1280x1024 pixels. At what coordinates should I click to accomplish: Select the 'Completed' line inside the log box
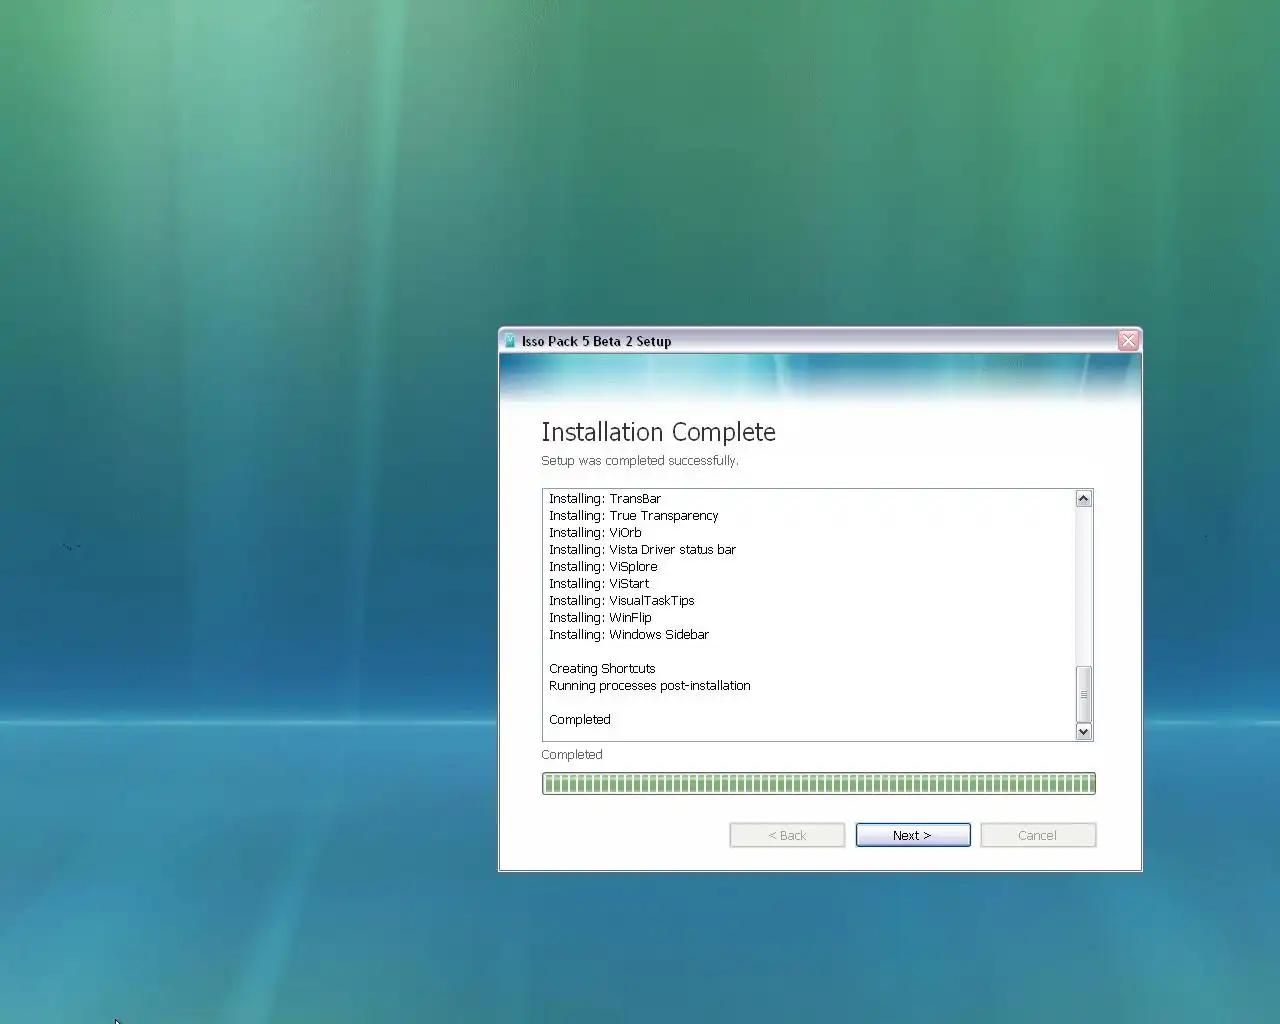pyautogui.click(x=579, y=719)
